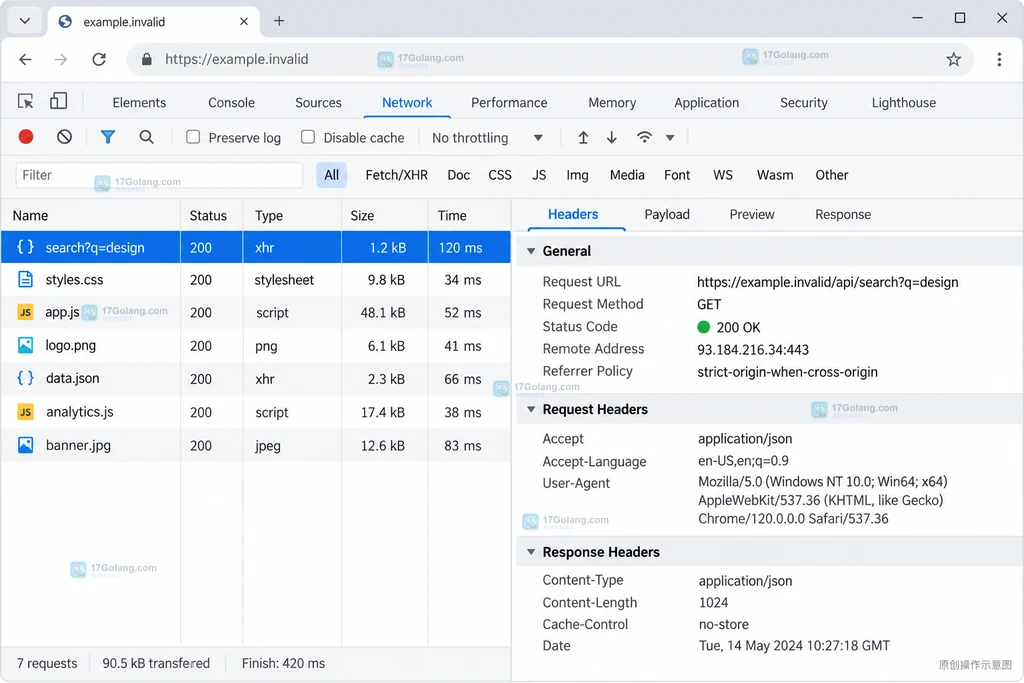Open the import HAR upload arrow icon
Viewport: 1024px width, 683px height.
pyautogui.click(x=583, y=137)
